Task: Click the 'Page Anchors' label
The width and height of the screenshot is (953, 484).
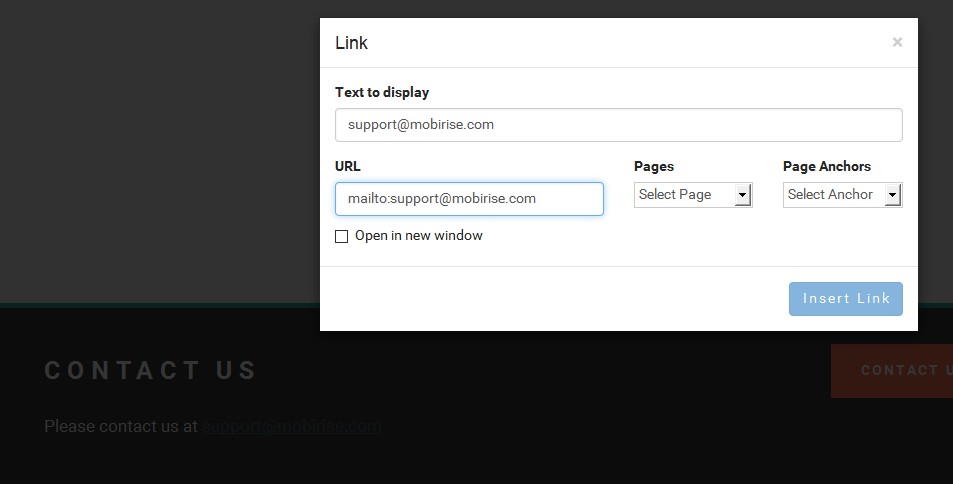Action: (x=826, y=166)
